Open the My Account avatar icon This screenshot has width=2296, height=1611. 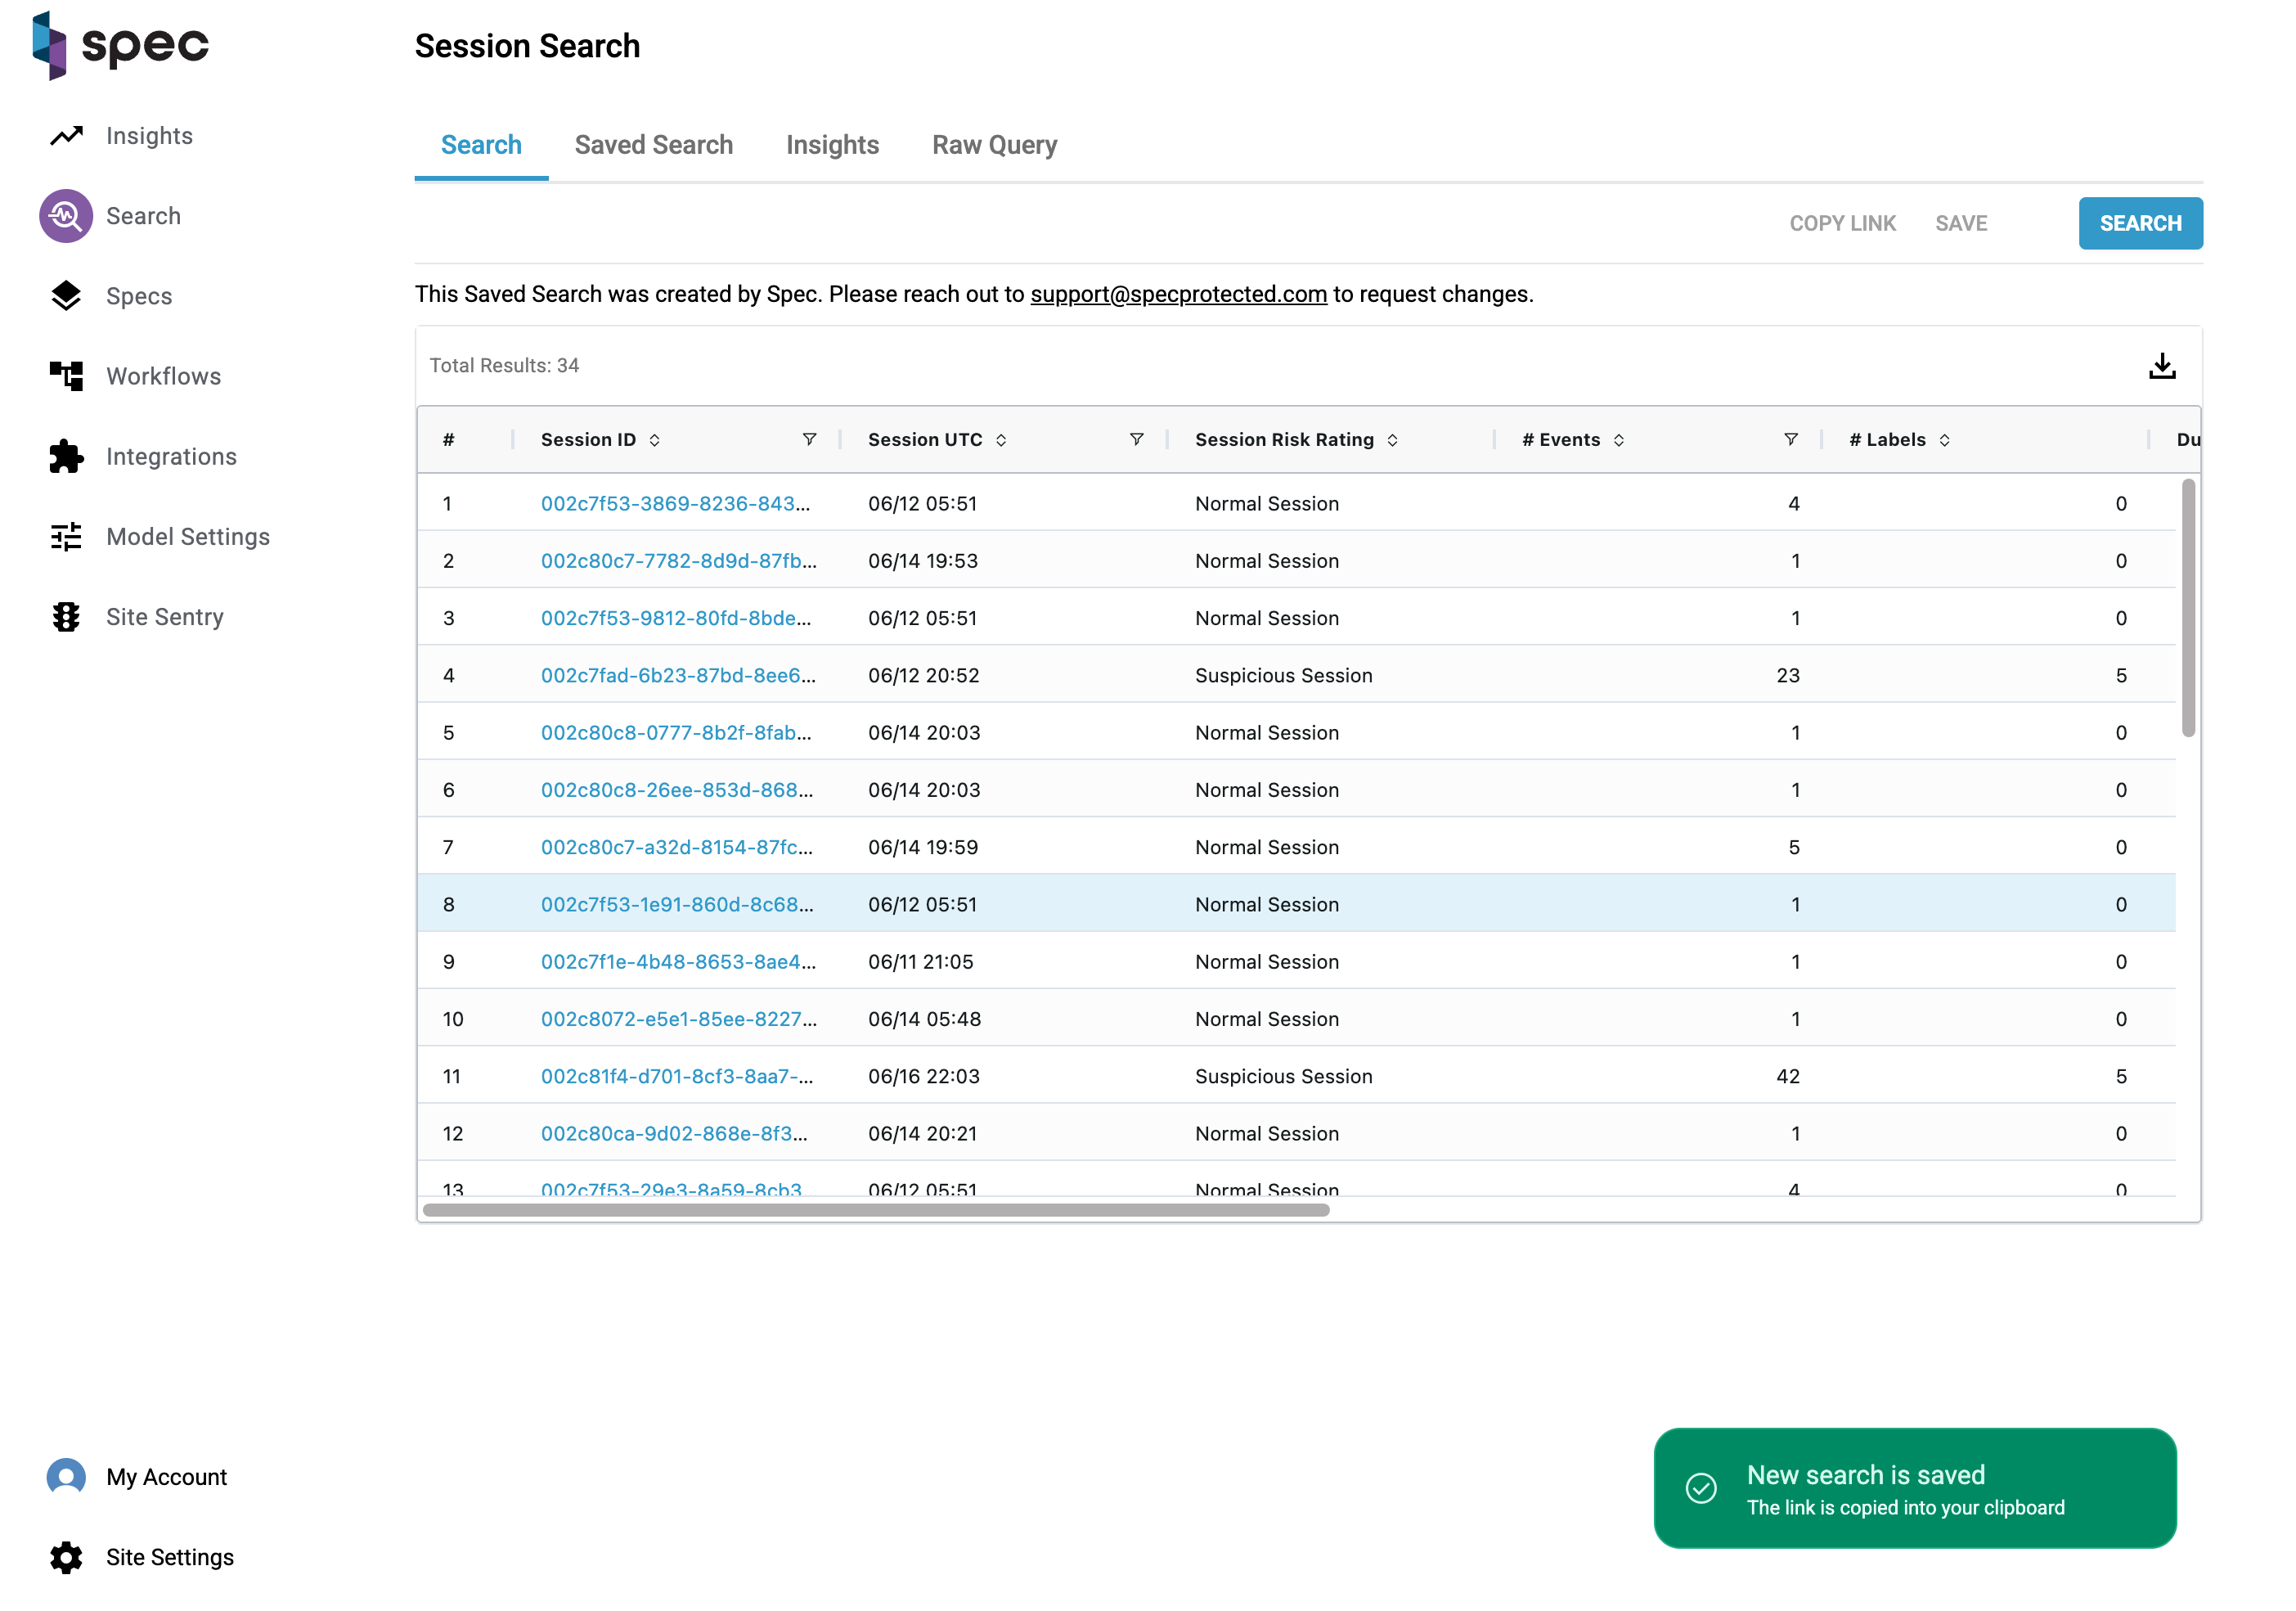coord(66,1477)
